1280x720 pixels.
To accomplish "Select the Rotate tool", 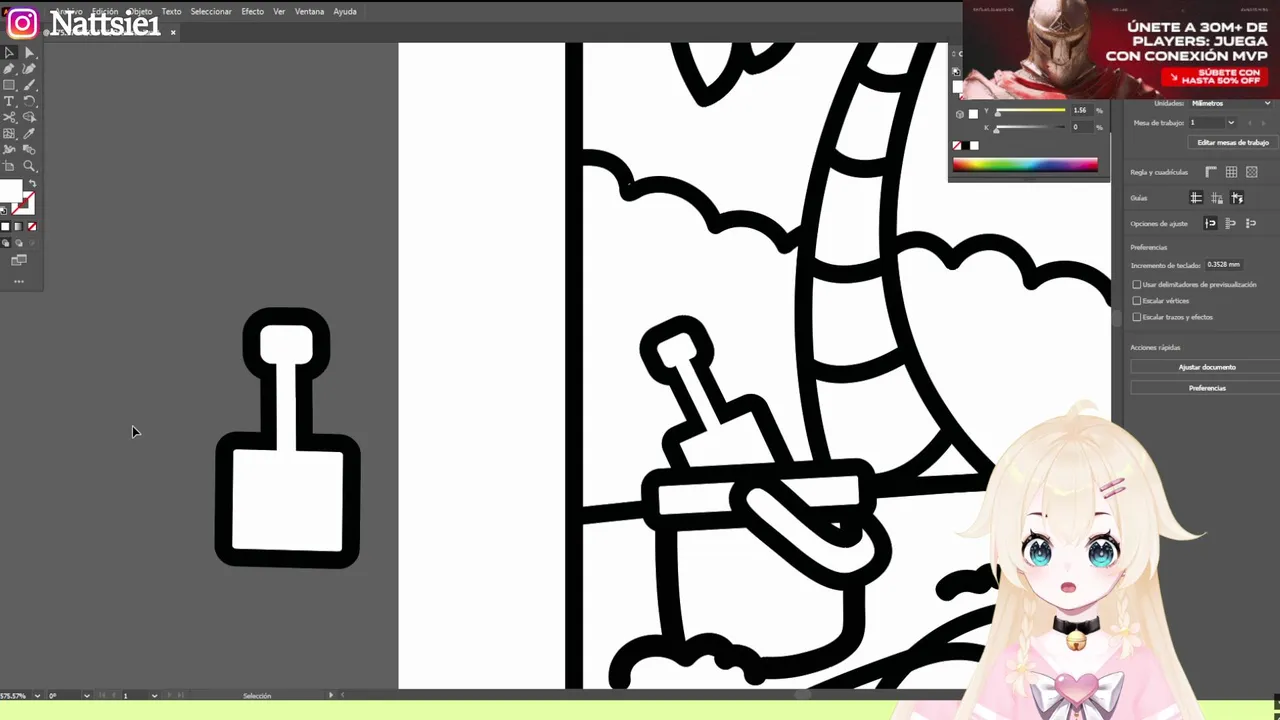I will (x=29, y=101).
